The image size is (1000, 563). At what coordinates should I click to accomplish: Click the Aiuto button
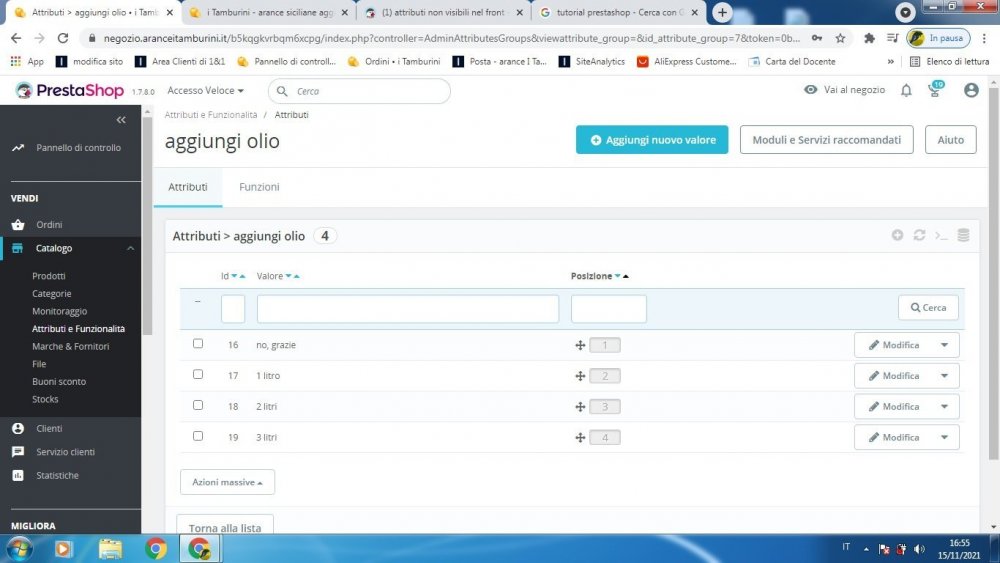click(950, 140)
